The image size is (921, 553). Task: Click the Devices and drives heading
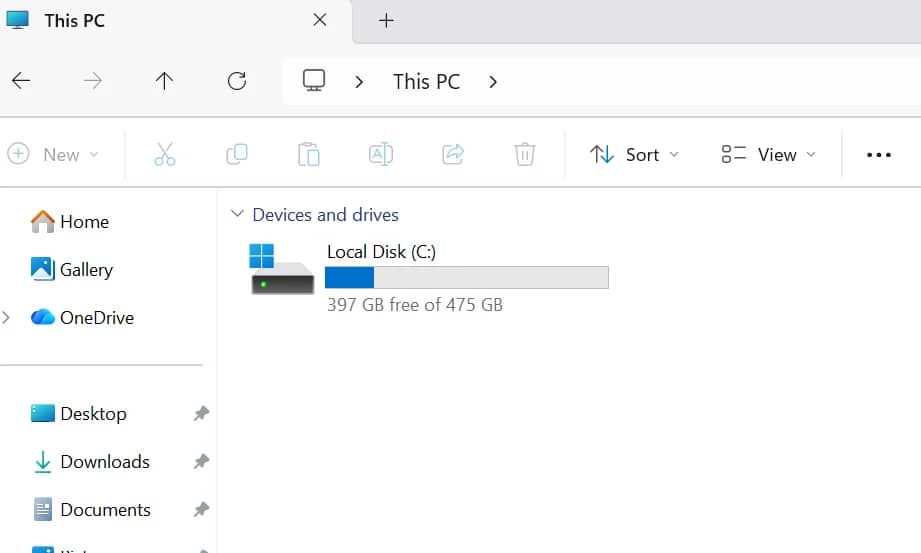pos(325,215)
